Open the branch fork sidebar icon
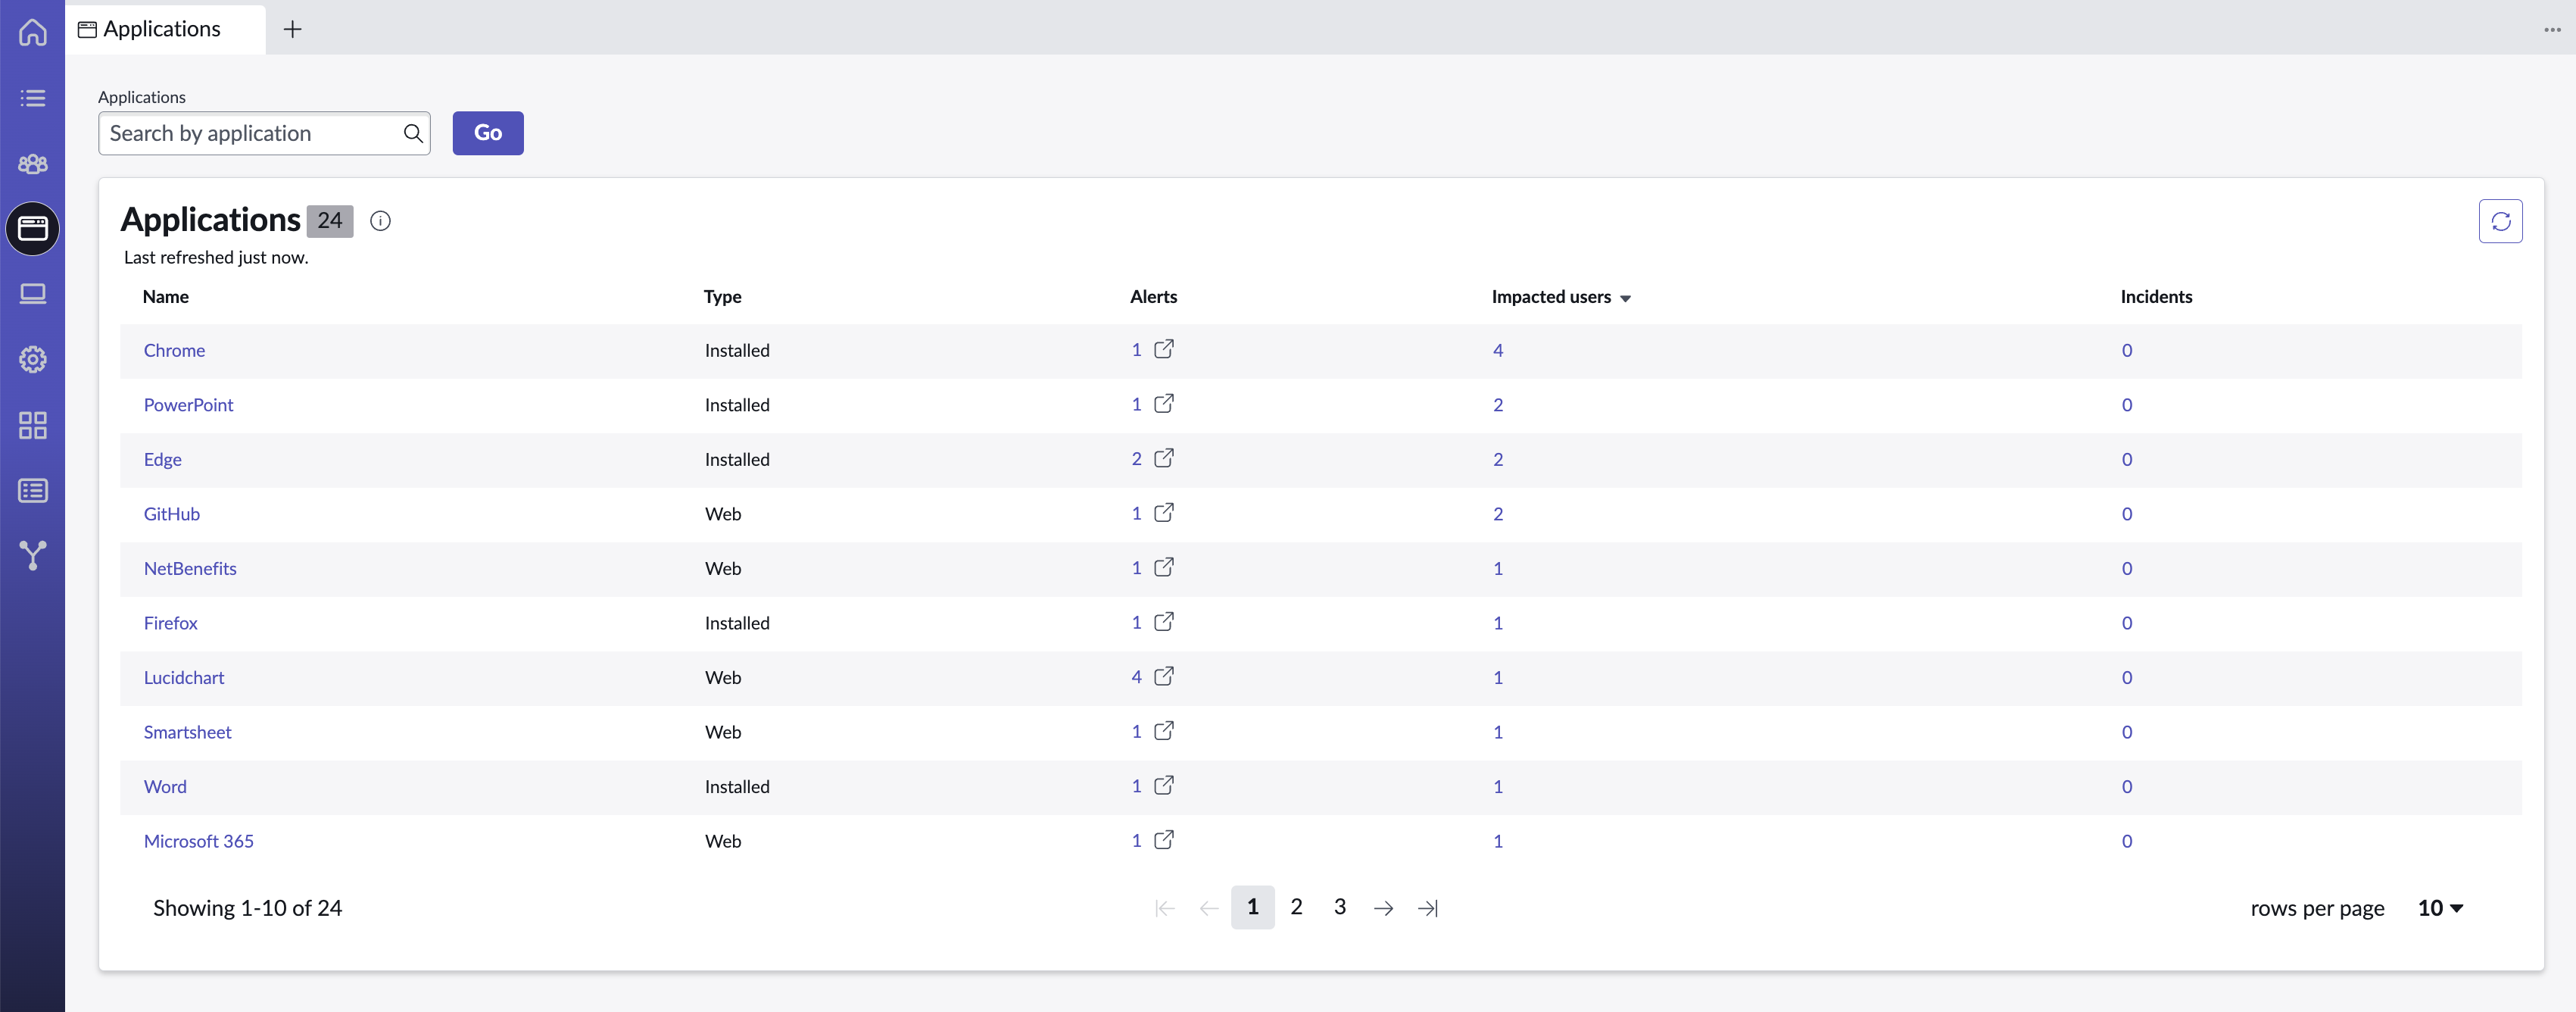 [32, 555]
